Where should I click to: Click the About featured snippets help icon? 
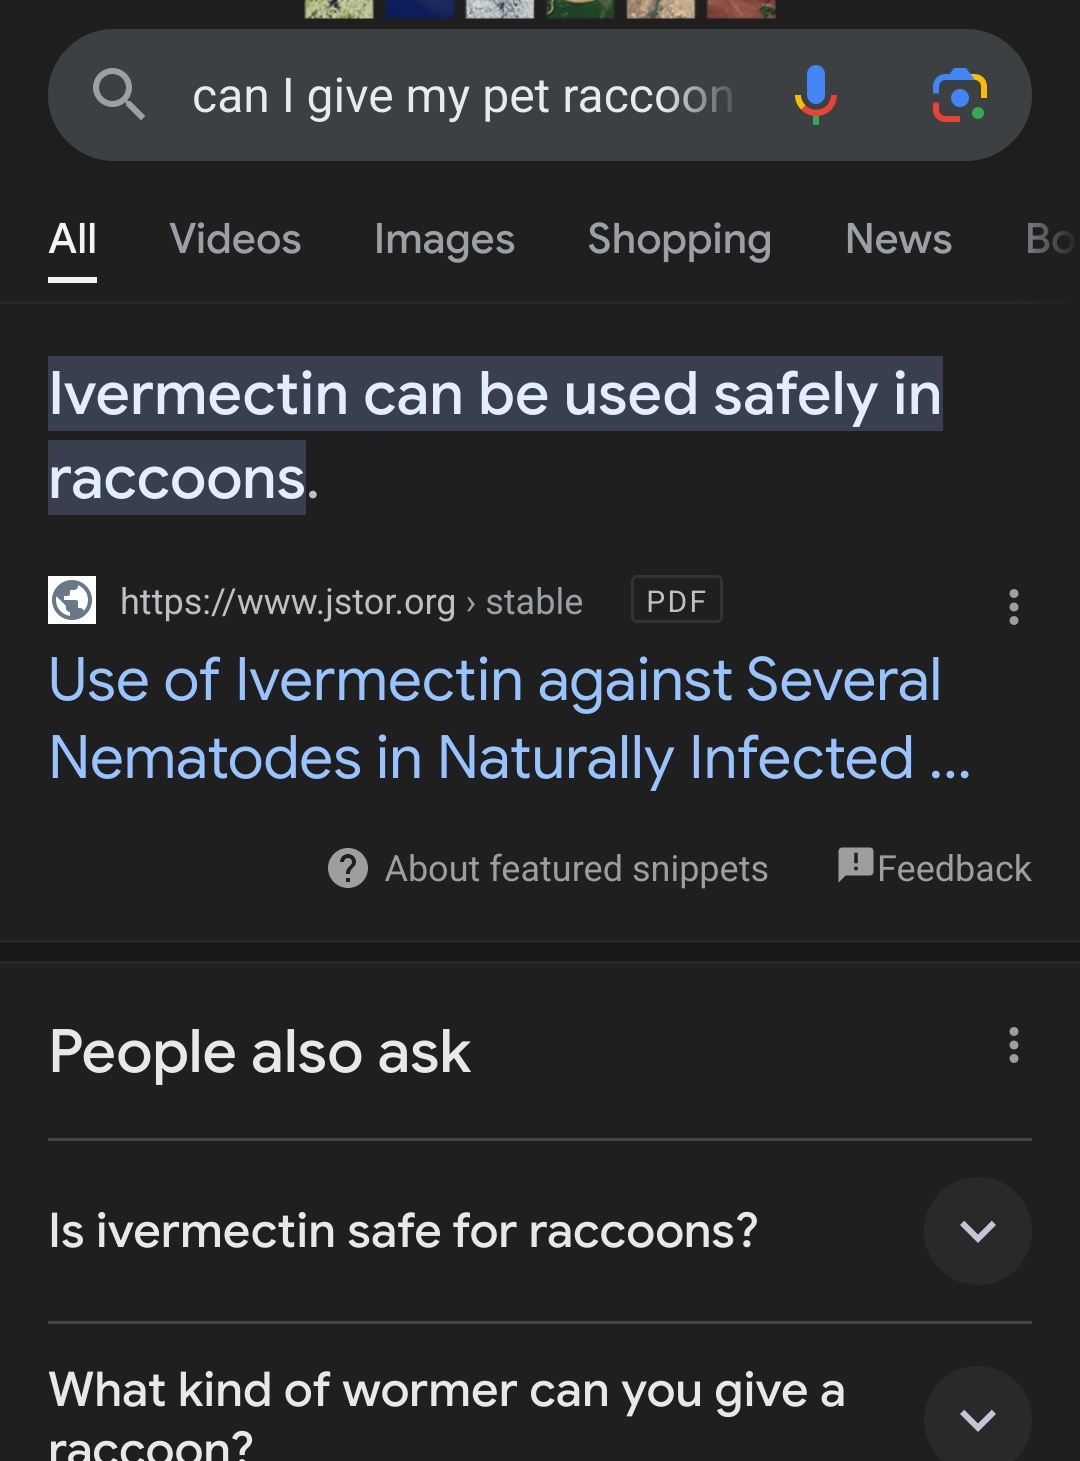(x=348, y=868)
